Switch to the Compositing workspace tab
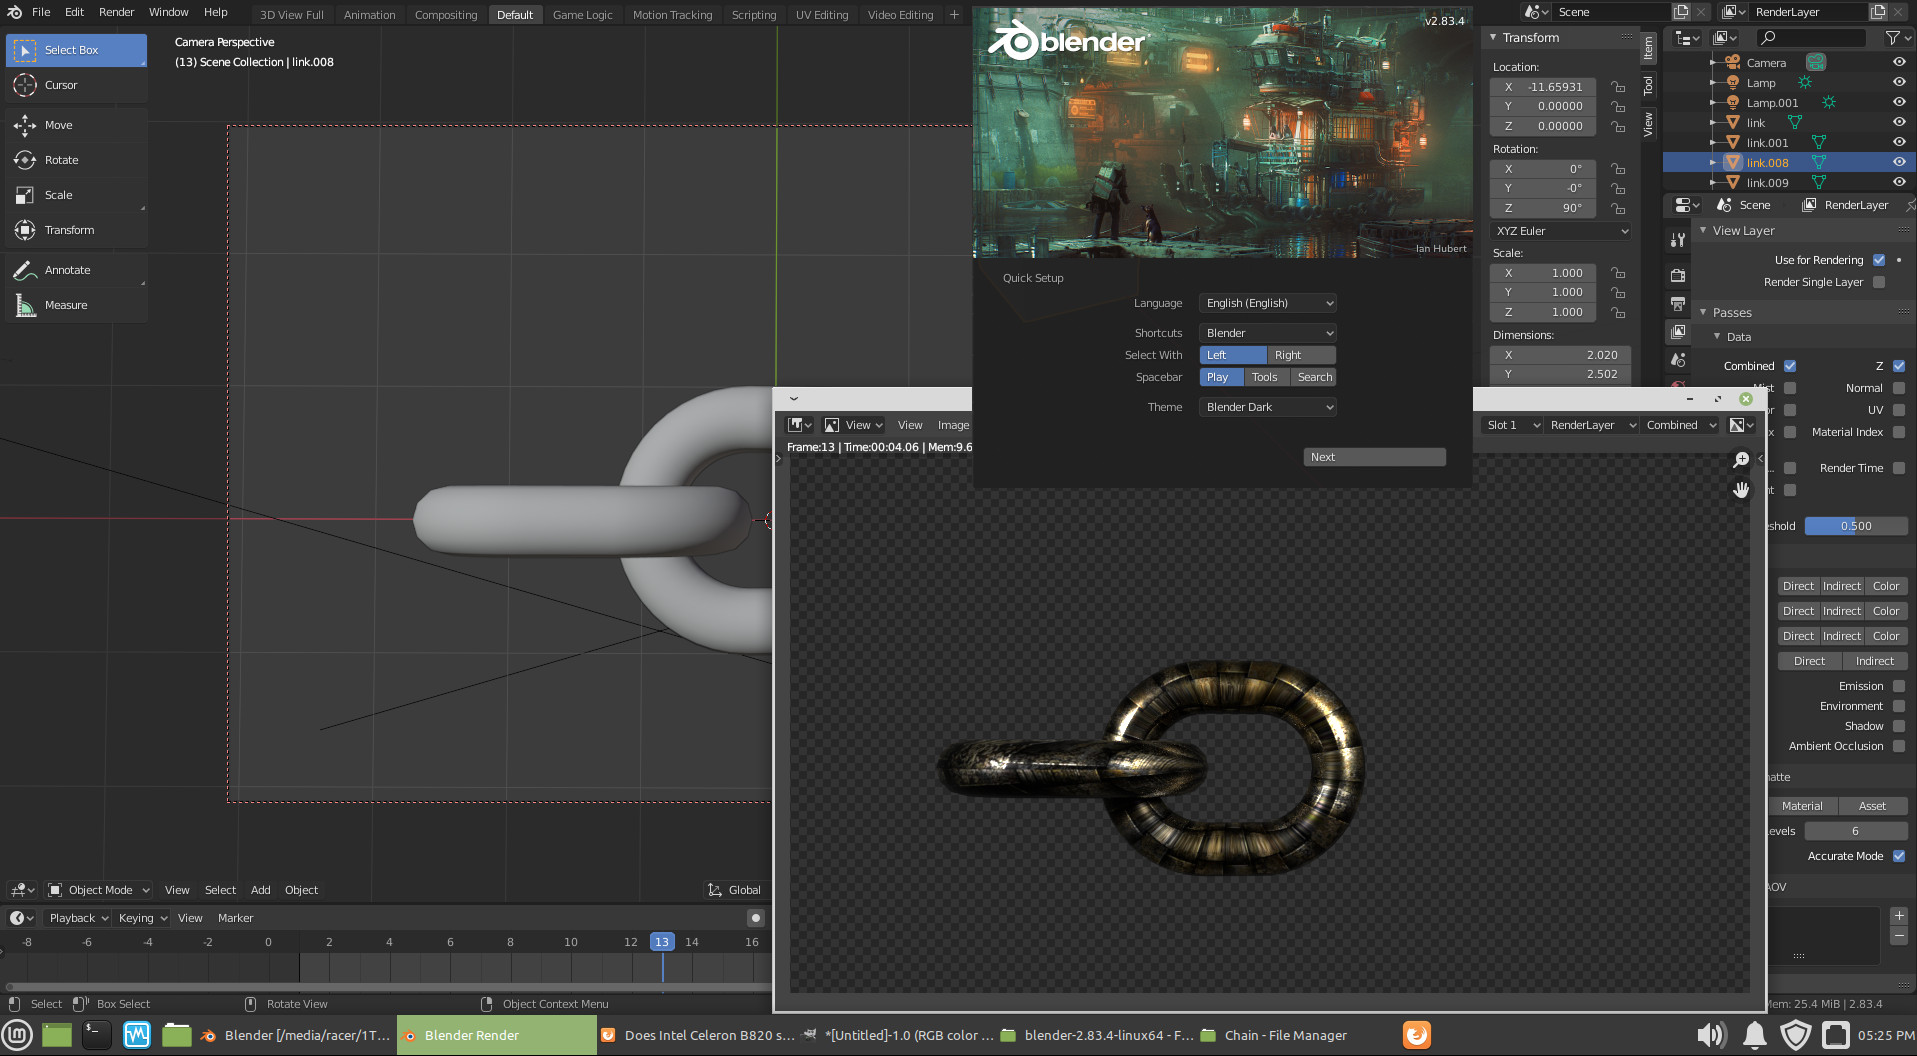This screenshot has width=1917, height=1056. (446, 15)
